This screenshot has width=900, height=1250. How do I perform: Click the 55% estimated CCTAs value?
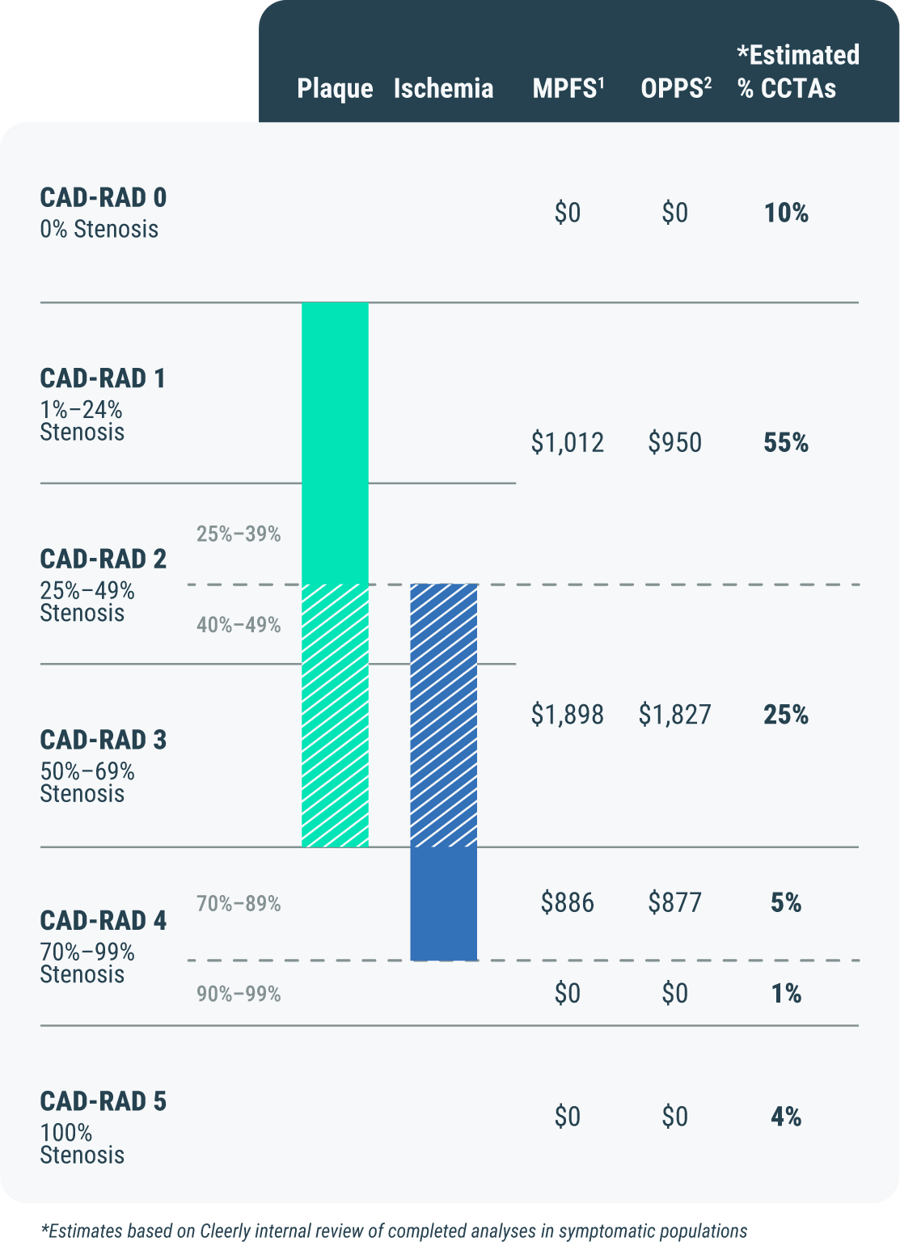(x=786, y=443)
